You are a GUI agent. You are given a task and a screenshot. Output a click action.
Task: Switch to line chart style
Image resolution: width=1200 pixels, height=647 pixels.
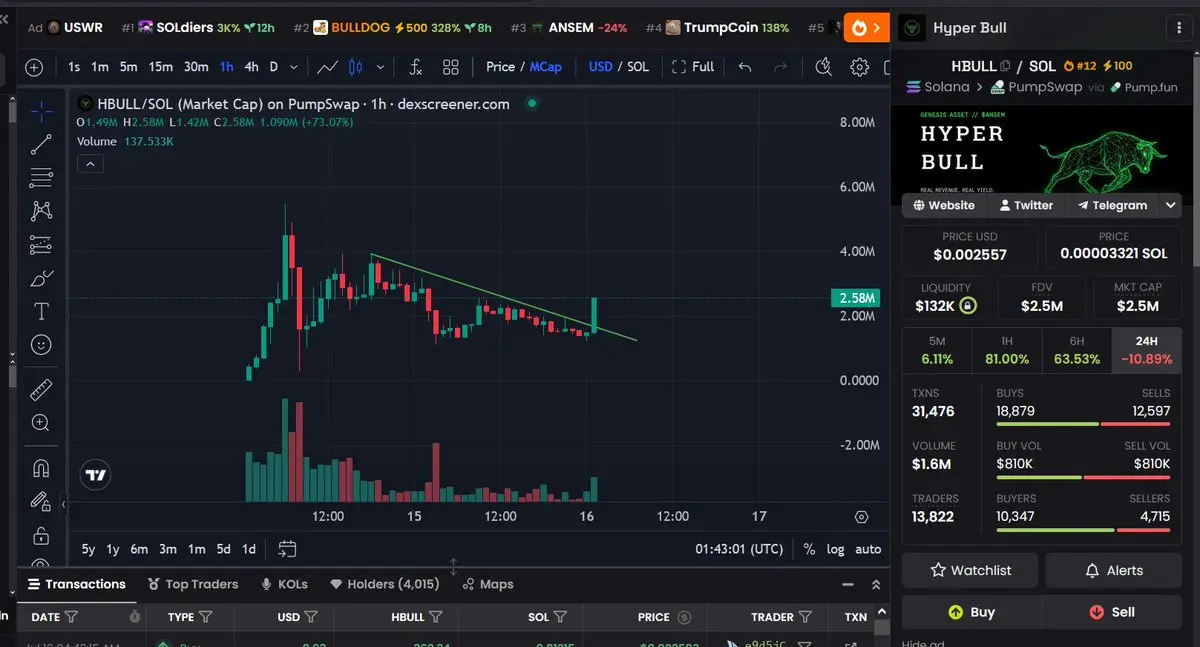327,67
